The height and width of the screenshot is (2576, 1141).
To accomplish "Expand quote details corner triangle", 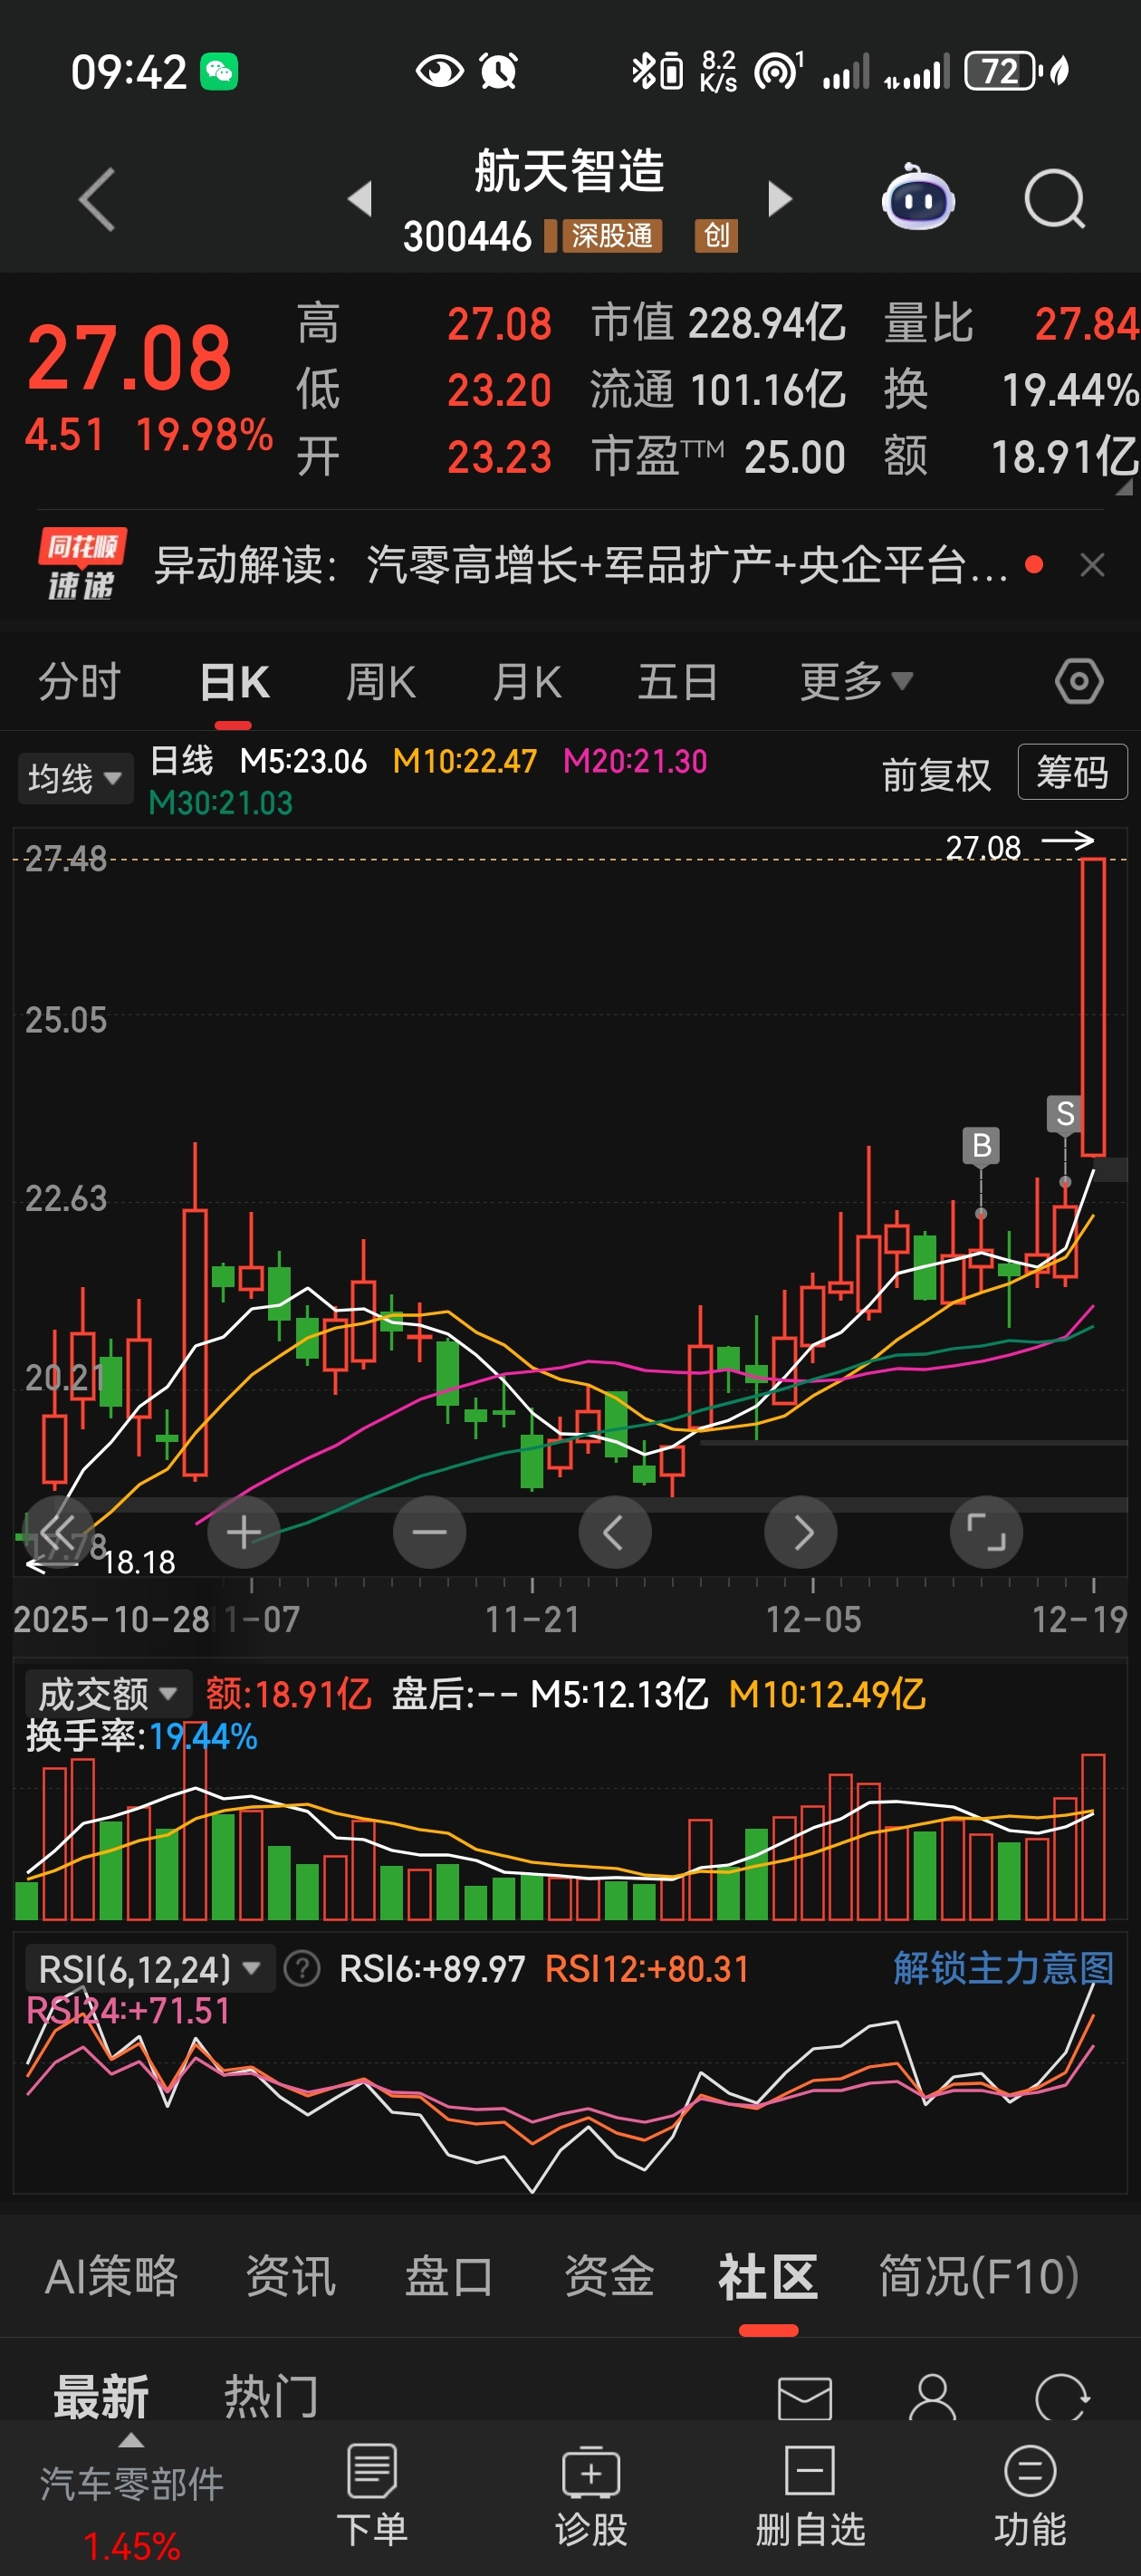I will click(1124, 487).
